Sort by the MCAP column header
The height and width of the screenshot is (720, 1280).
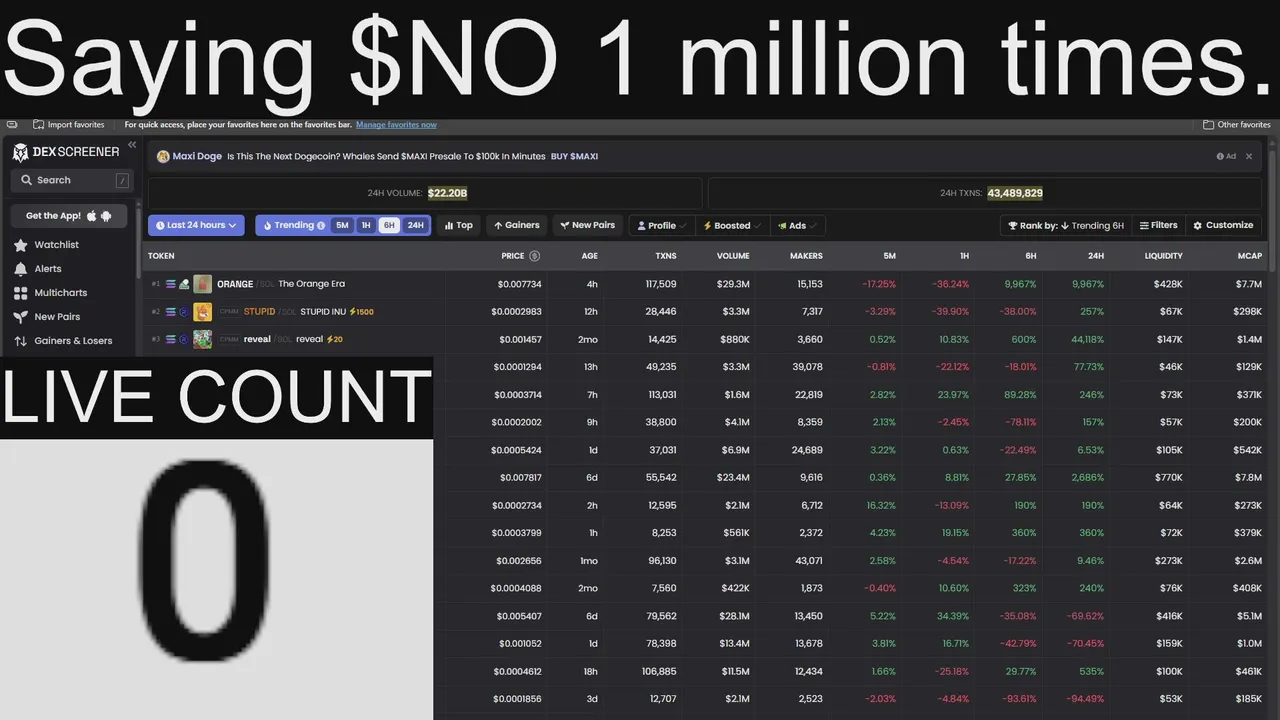coord(1250,256)
